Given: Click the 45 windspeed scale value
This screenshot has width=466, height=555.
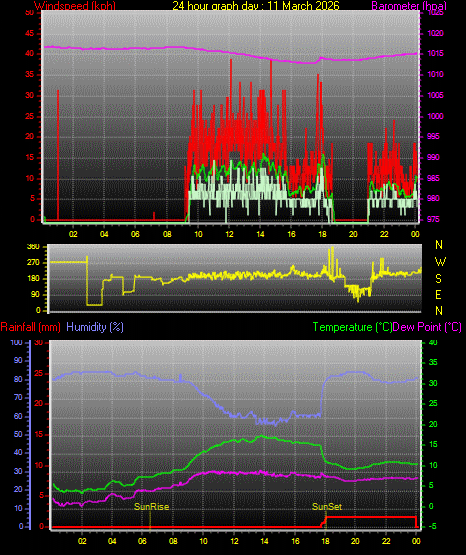Looking at the screenshot, I should [x=30, y=33].
